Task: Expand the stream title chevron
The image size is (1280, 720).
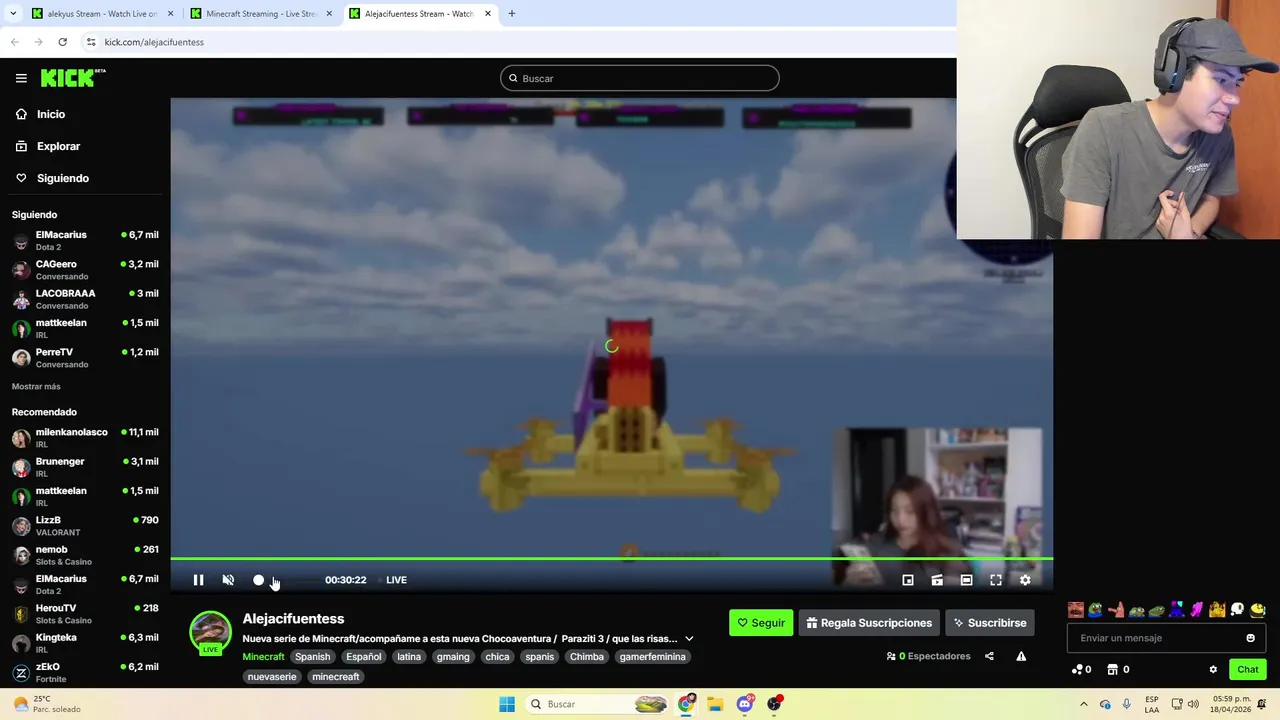Action: (x=689, y=639)
